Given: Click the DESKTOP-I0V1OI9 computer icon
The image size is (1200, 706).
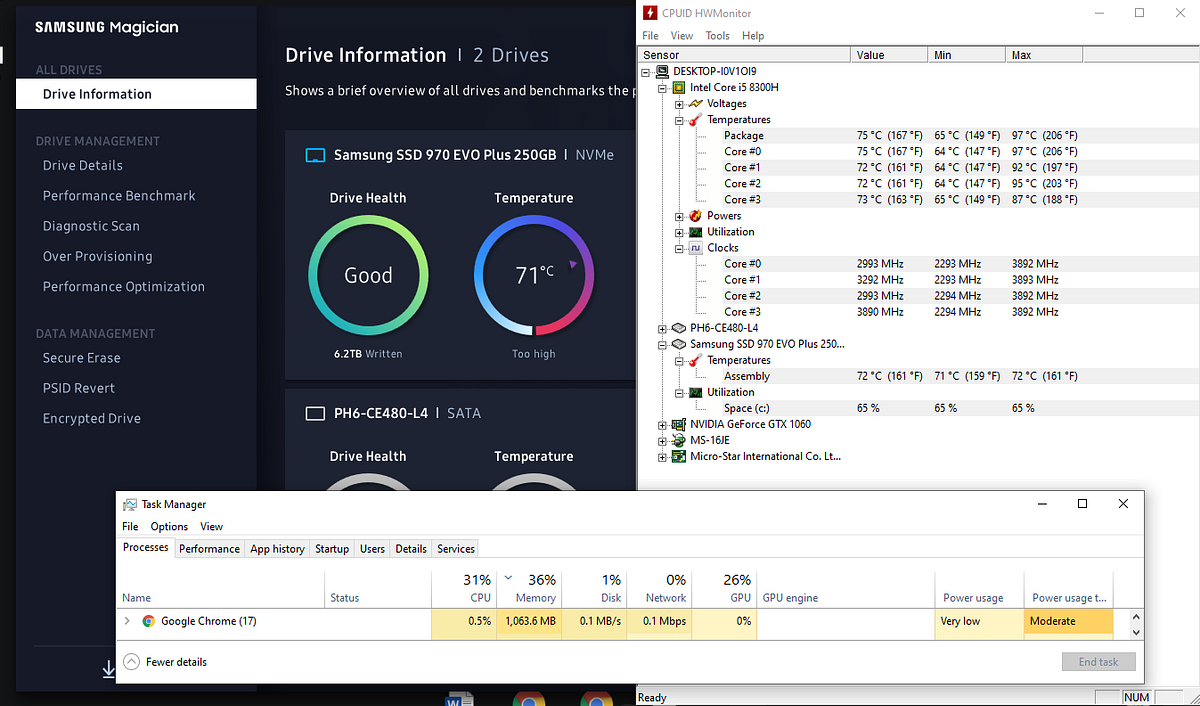Looking at the screenshot, I should 662,72.
